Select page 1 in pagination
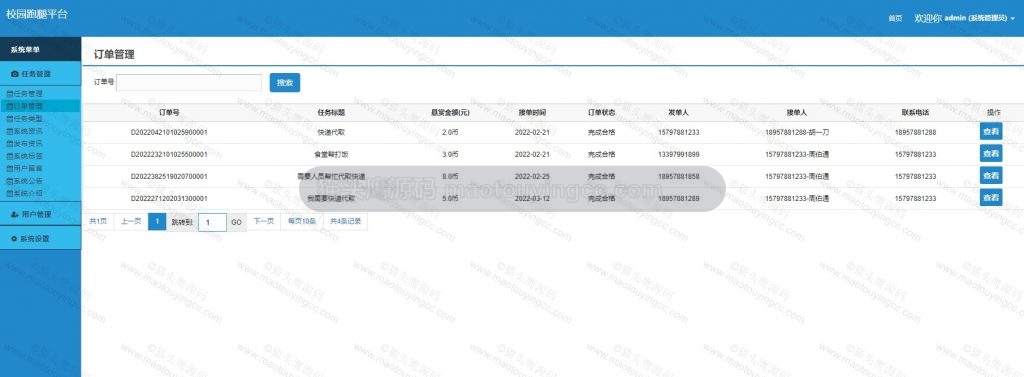 (x=157, y=221)
